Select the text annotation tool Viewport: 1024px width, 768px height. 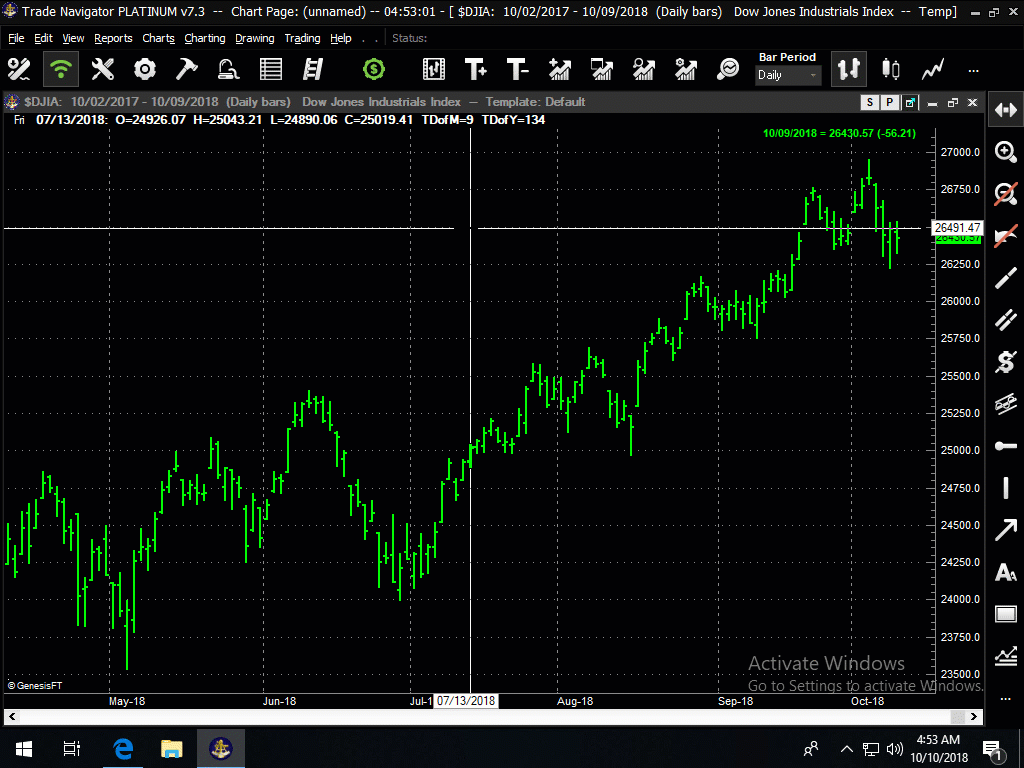pos(1006,572)
